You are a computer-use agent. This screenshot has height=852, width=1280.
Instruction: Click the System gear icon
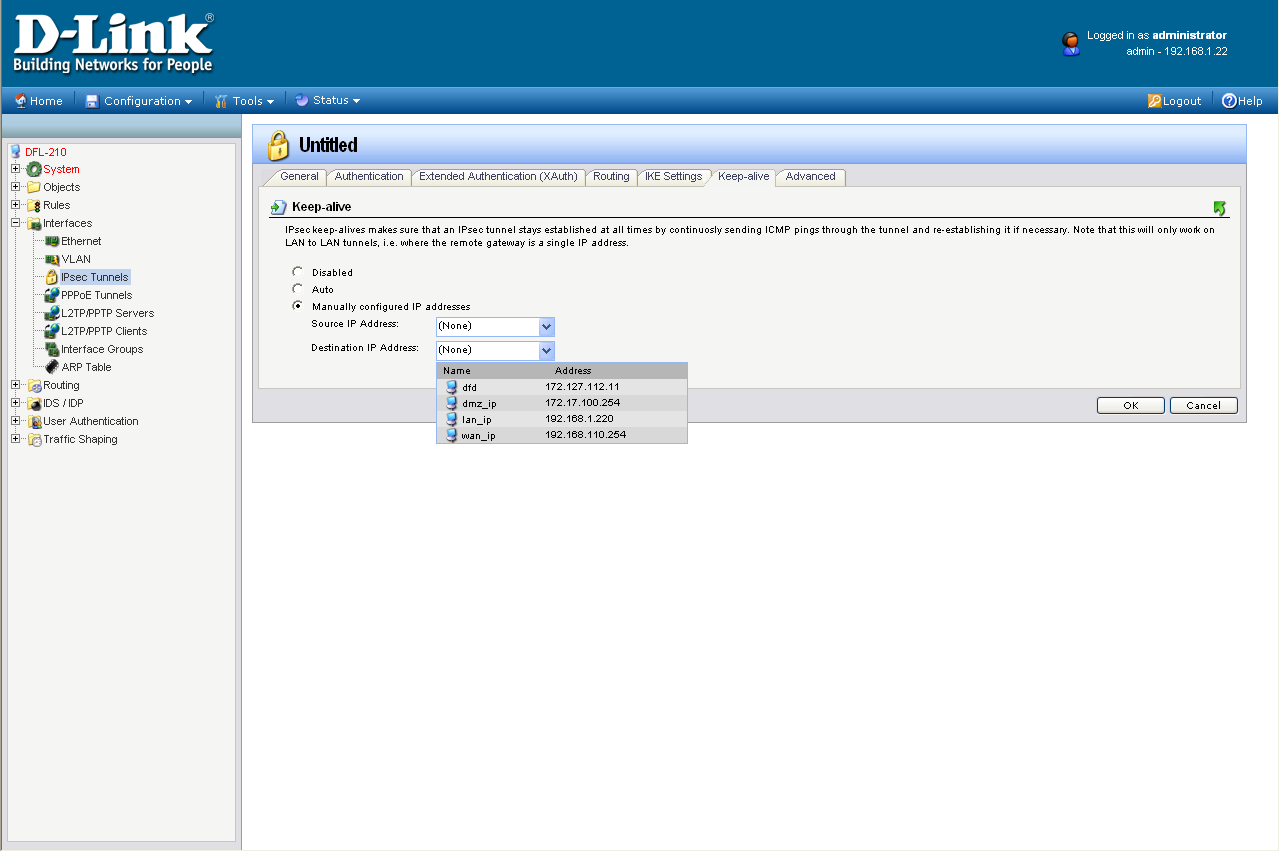pyautogui.click(x=34, y=170)
